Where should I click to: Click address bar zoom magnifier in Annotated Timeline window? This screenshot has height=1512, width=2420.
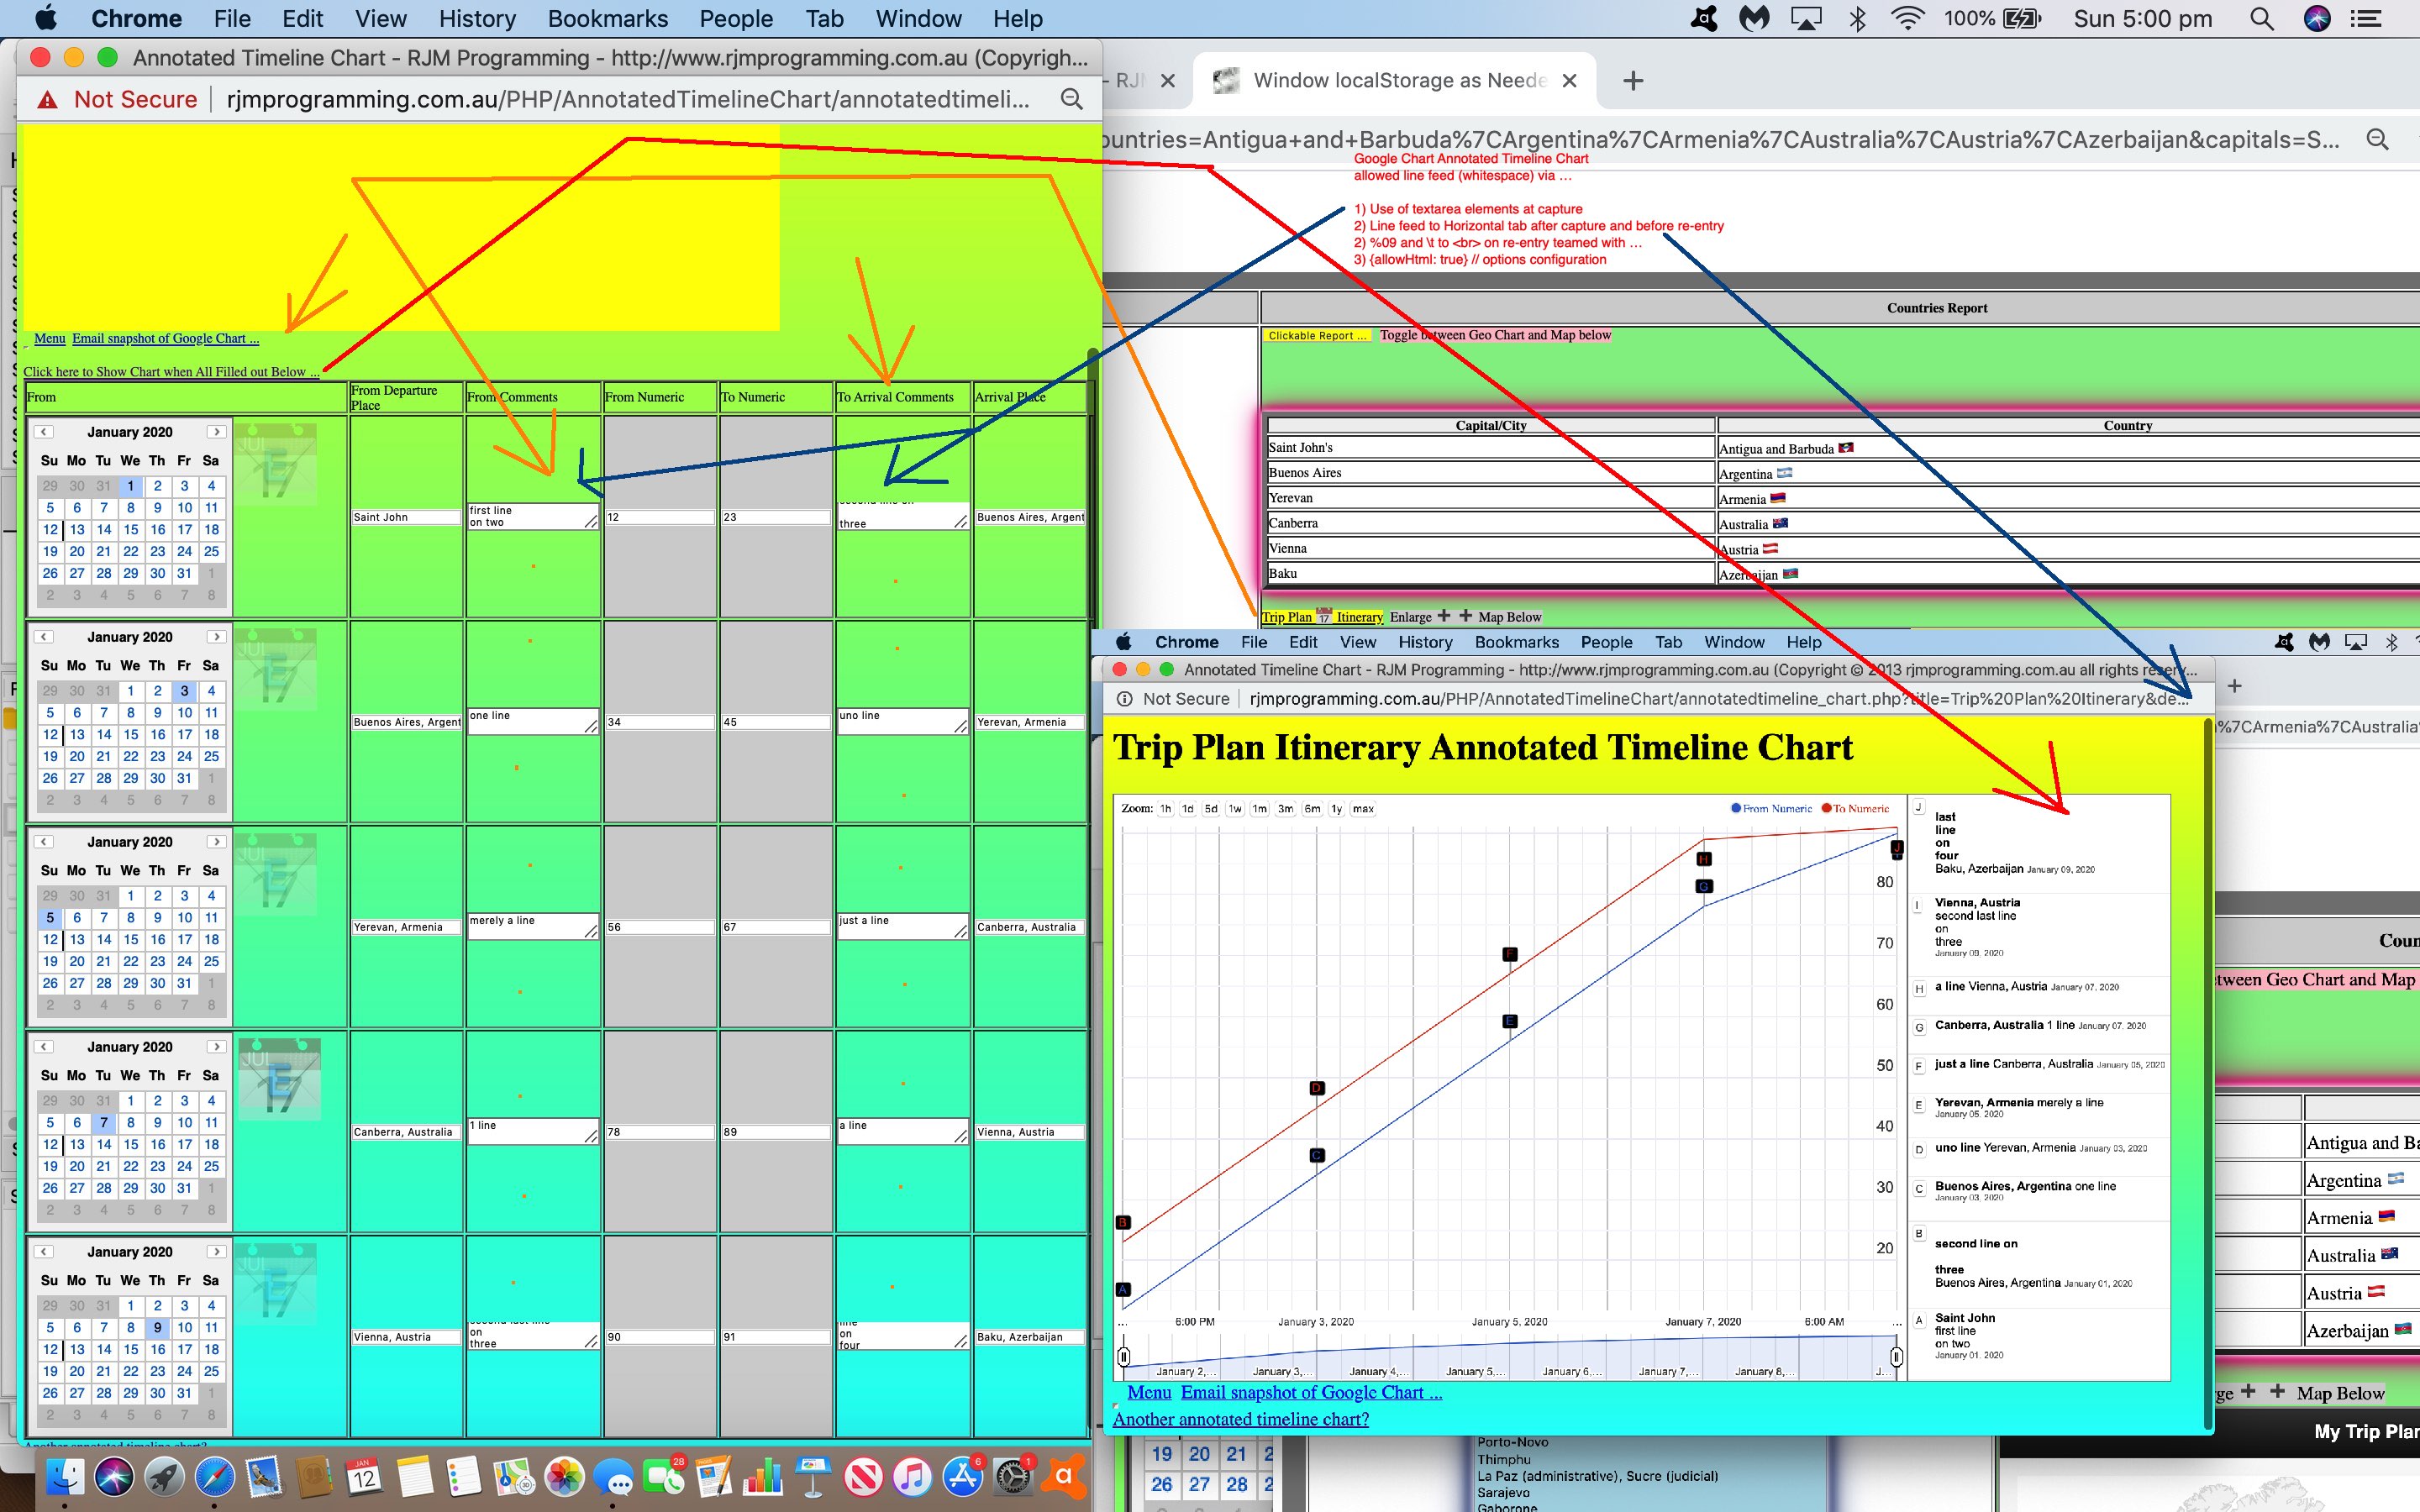pos(1071,99)
